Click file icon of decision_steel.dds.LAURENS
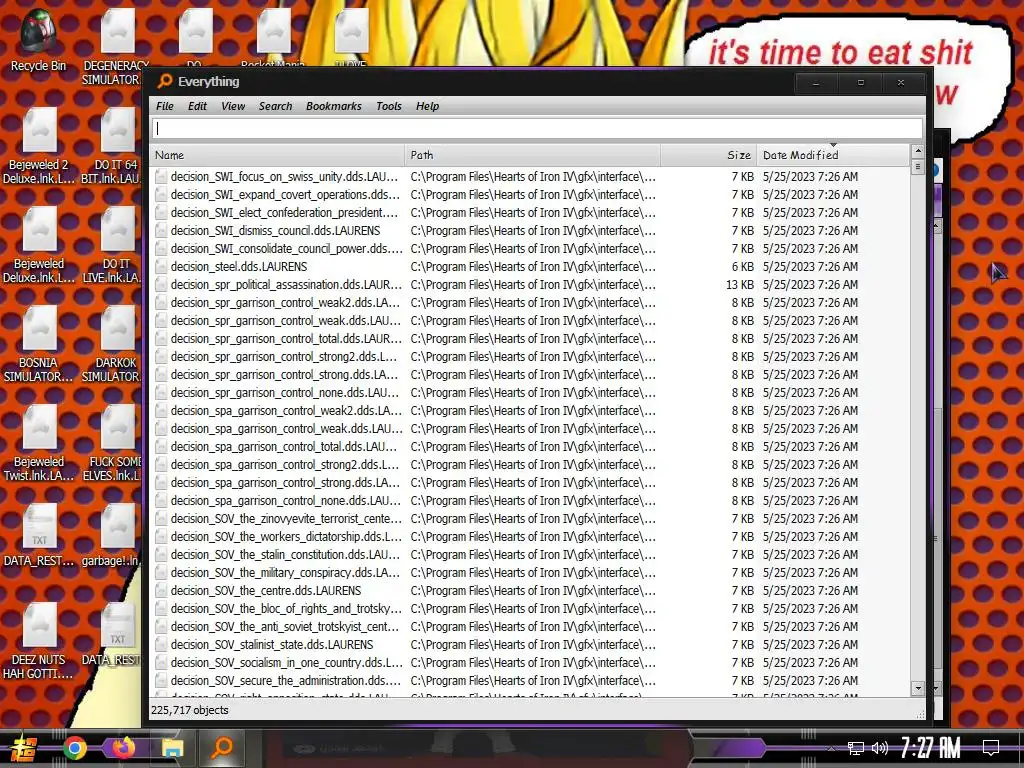The image size is (1024, 768). (x=161, y=266)
